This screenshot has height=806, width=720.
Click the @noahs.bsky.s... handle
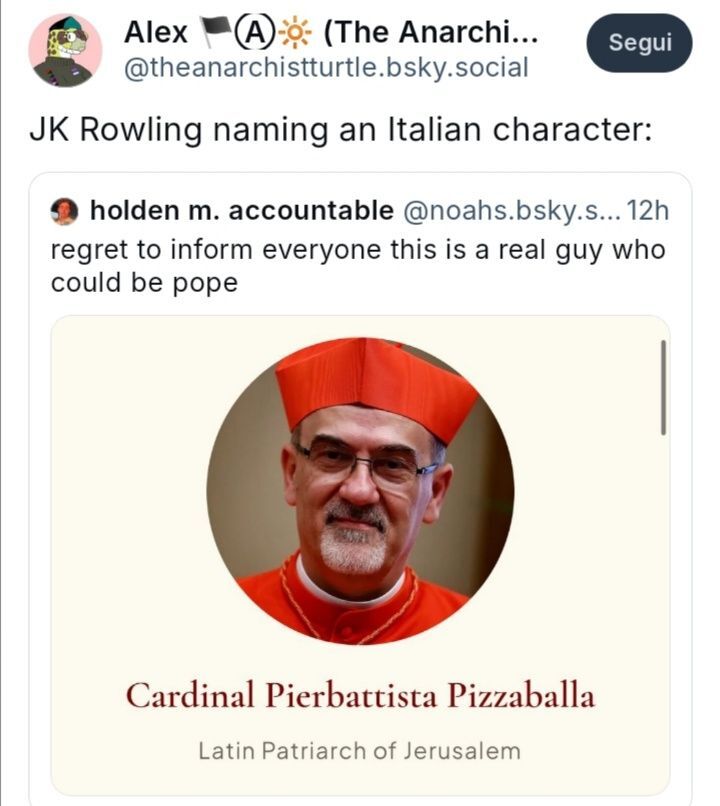click(x=508, y=211)
